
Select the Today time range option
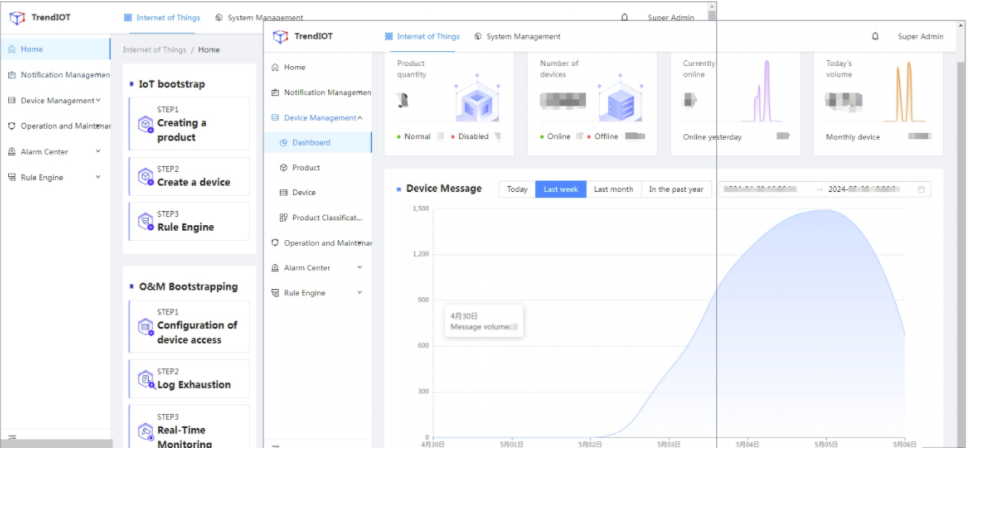tap(517, 189)
